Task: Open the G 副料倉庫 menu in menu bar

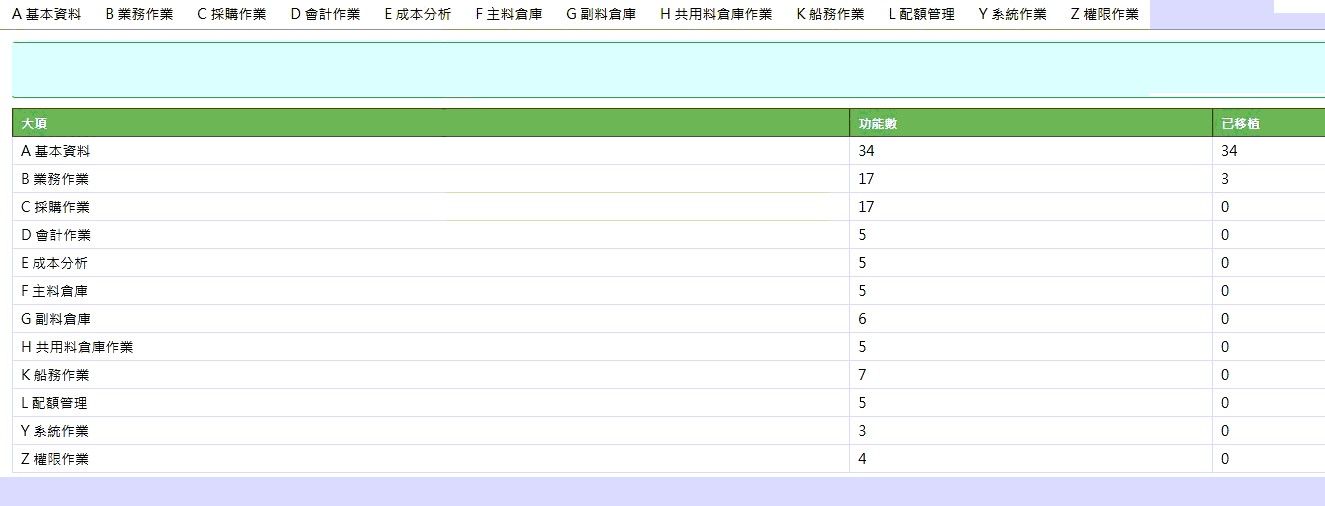Action: point(600,14)
